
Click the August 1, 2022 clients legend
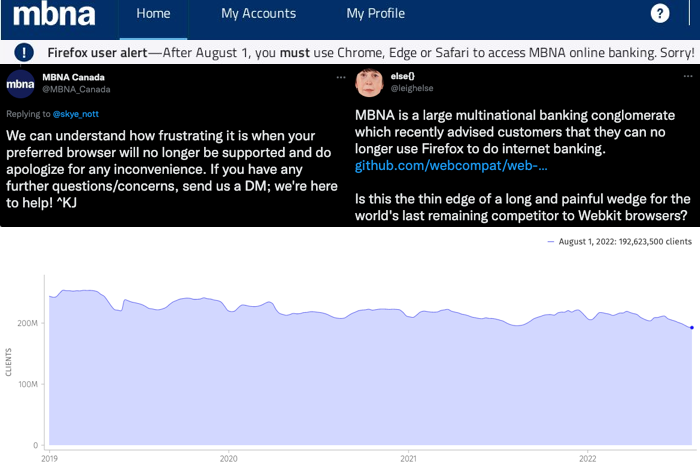tap(622, 241)
